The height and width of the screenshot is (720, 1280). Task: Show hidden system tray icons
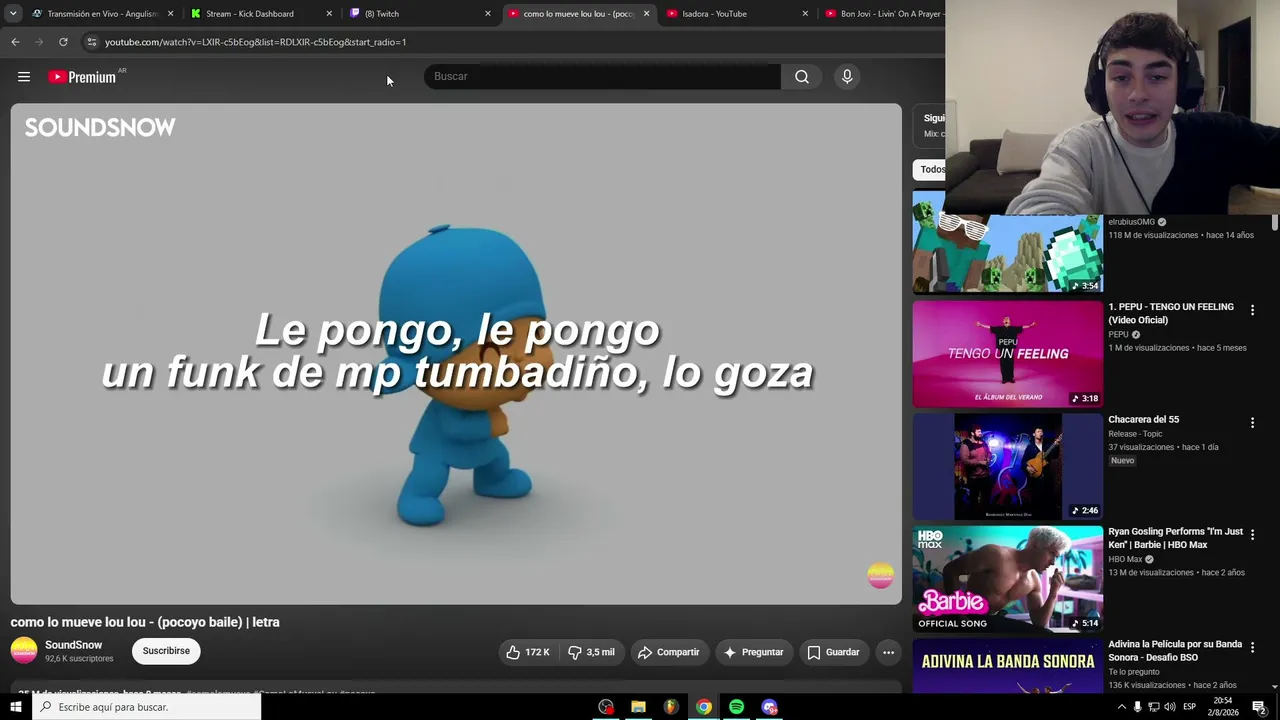coord(1121,707)
